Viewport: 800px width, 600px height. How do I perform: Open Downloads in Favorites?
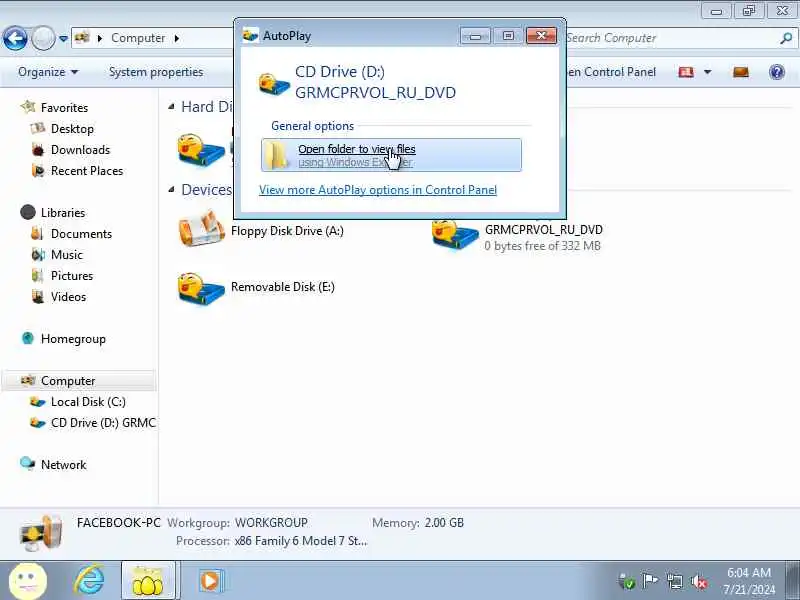[80, 149]
